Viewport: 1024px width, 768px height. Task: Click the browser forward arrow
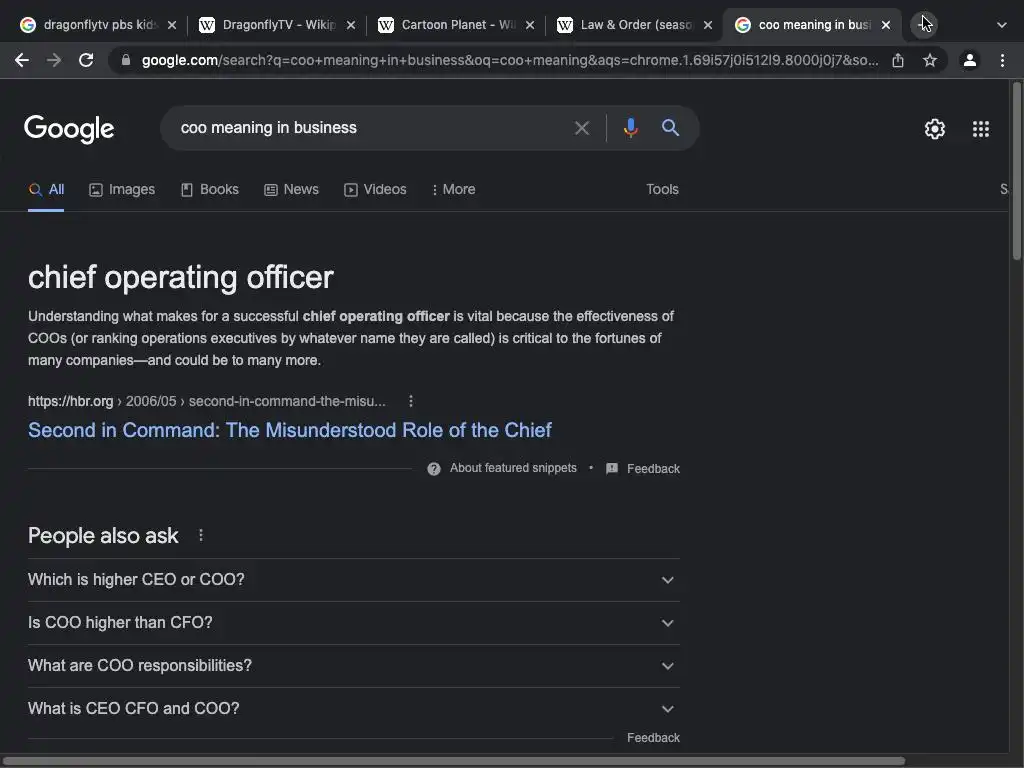[54, 60]
